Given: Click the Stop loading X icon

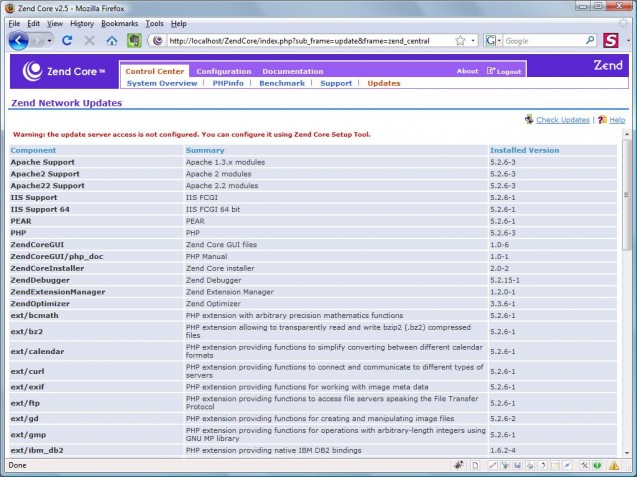Looking at the screenshot, I should [89, 40].
